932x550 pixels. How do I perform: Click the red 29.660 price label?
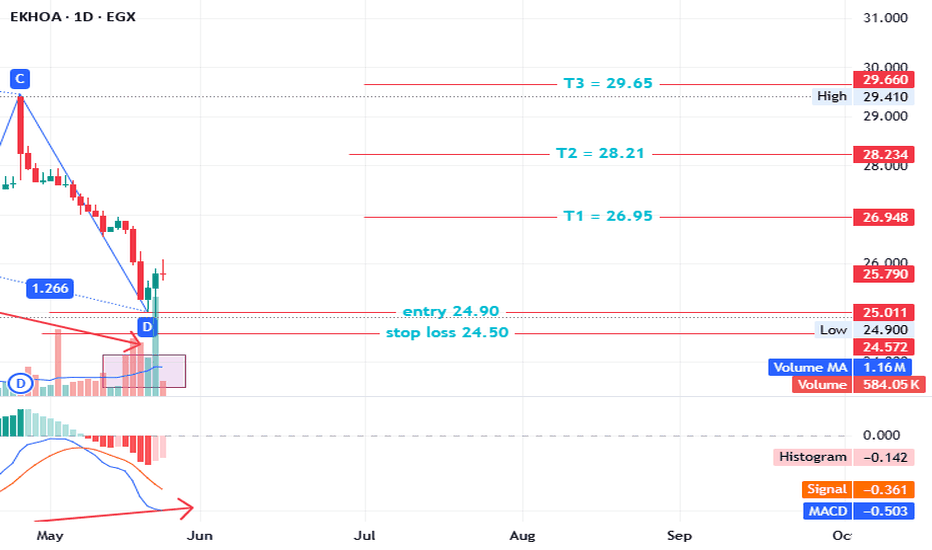coord(883,80)
